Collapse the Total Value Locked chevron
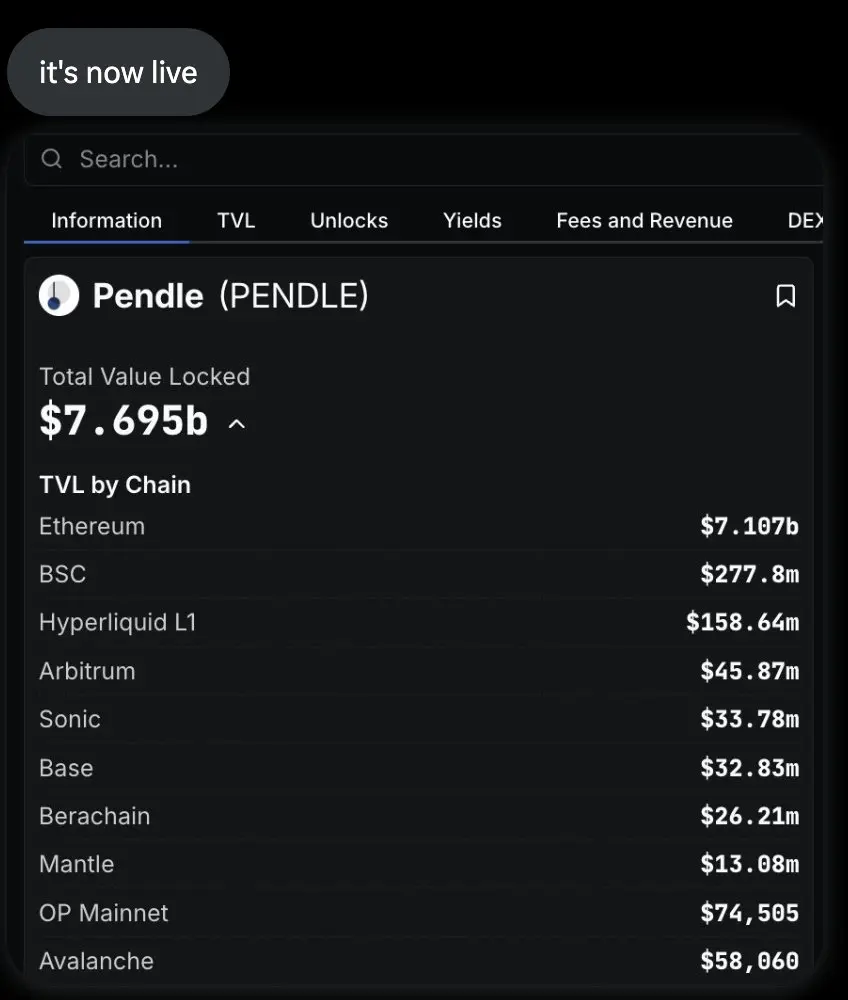The width and height of the screenshot is (848, 1000). pyautogui.click(x=237, y=423)
